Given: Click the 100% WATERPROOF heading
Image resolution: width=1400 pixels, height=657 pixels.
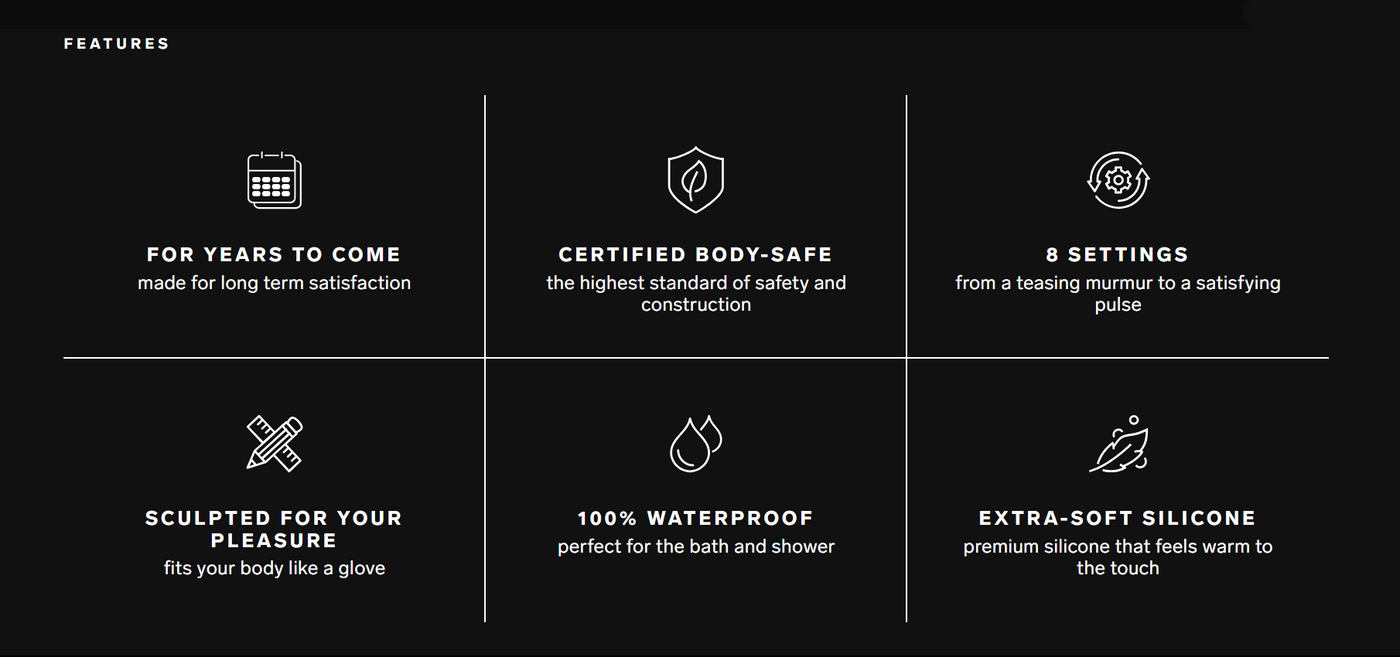Looking at the screenshot, I should click(x=696, y=519).
